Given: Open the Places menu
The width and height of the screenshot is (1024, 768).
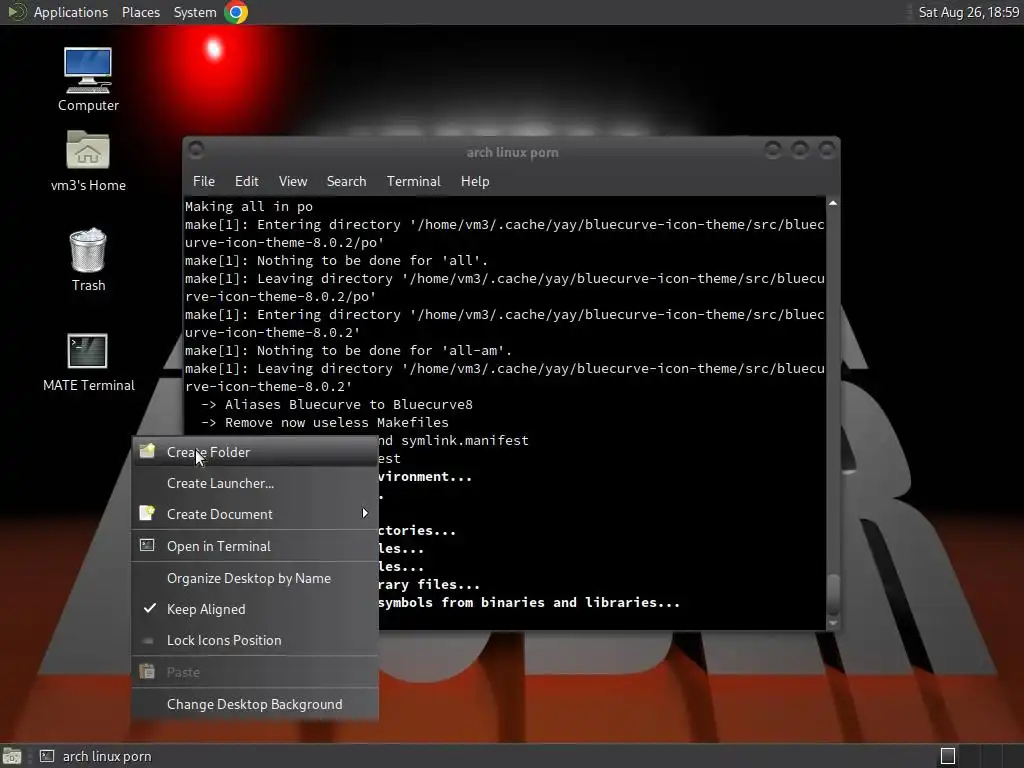Looking at the screenshot, I should [140, 12].
